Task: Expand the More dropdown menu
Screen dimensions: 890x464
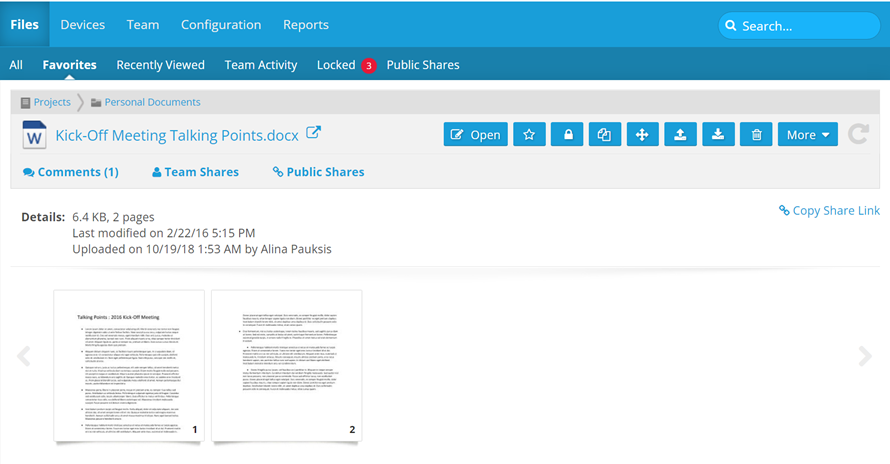Action: 808,135
